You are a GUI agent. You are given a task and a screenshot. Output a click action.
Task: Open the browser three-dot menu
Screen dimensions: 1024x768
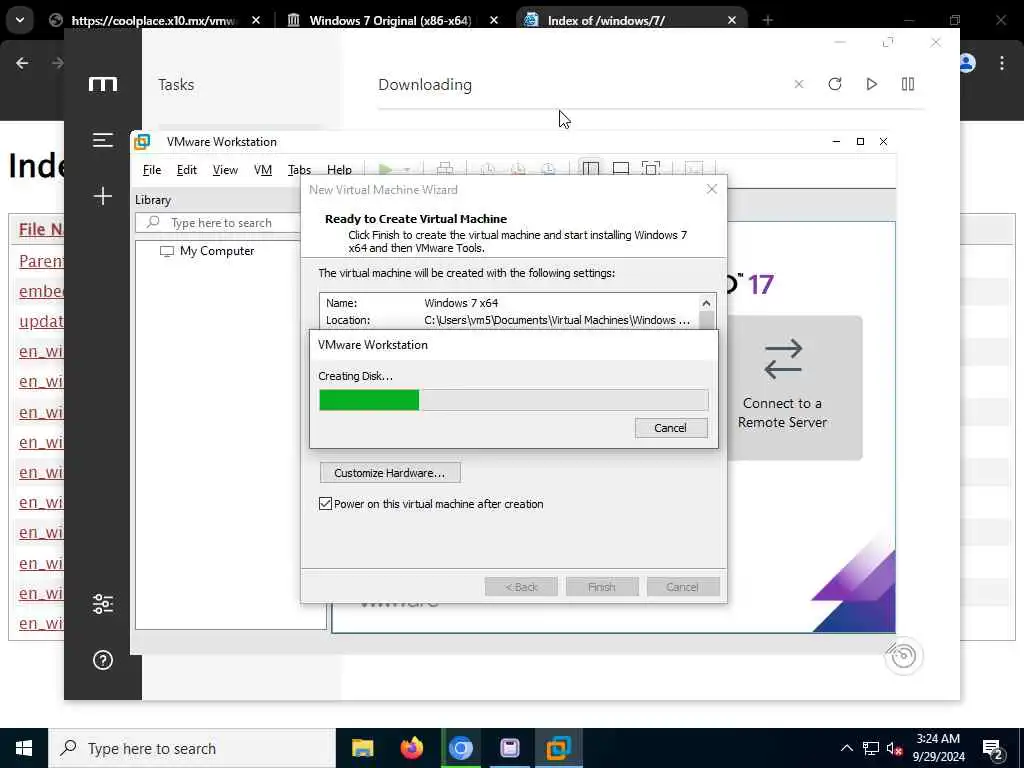pyautogui.click(x=1002, y=63)
